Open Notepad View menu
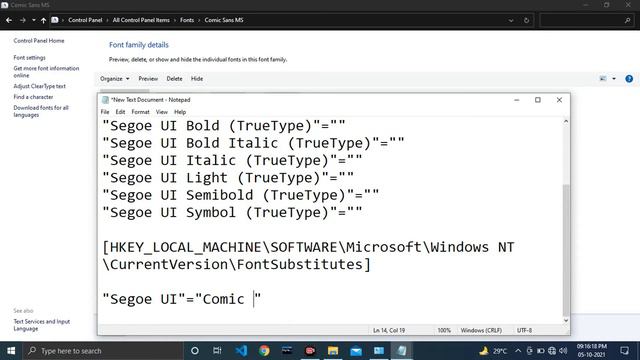 click(x=162, y=112)
